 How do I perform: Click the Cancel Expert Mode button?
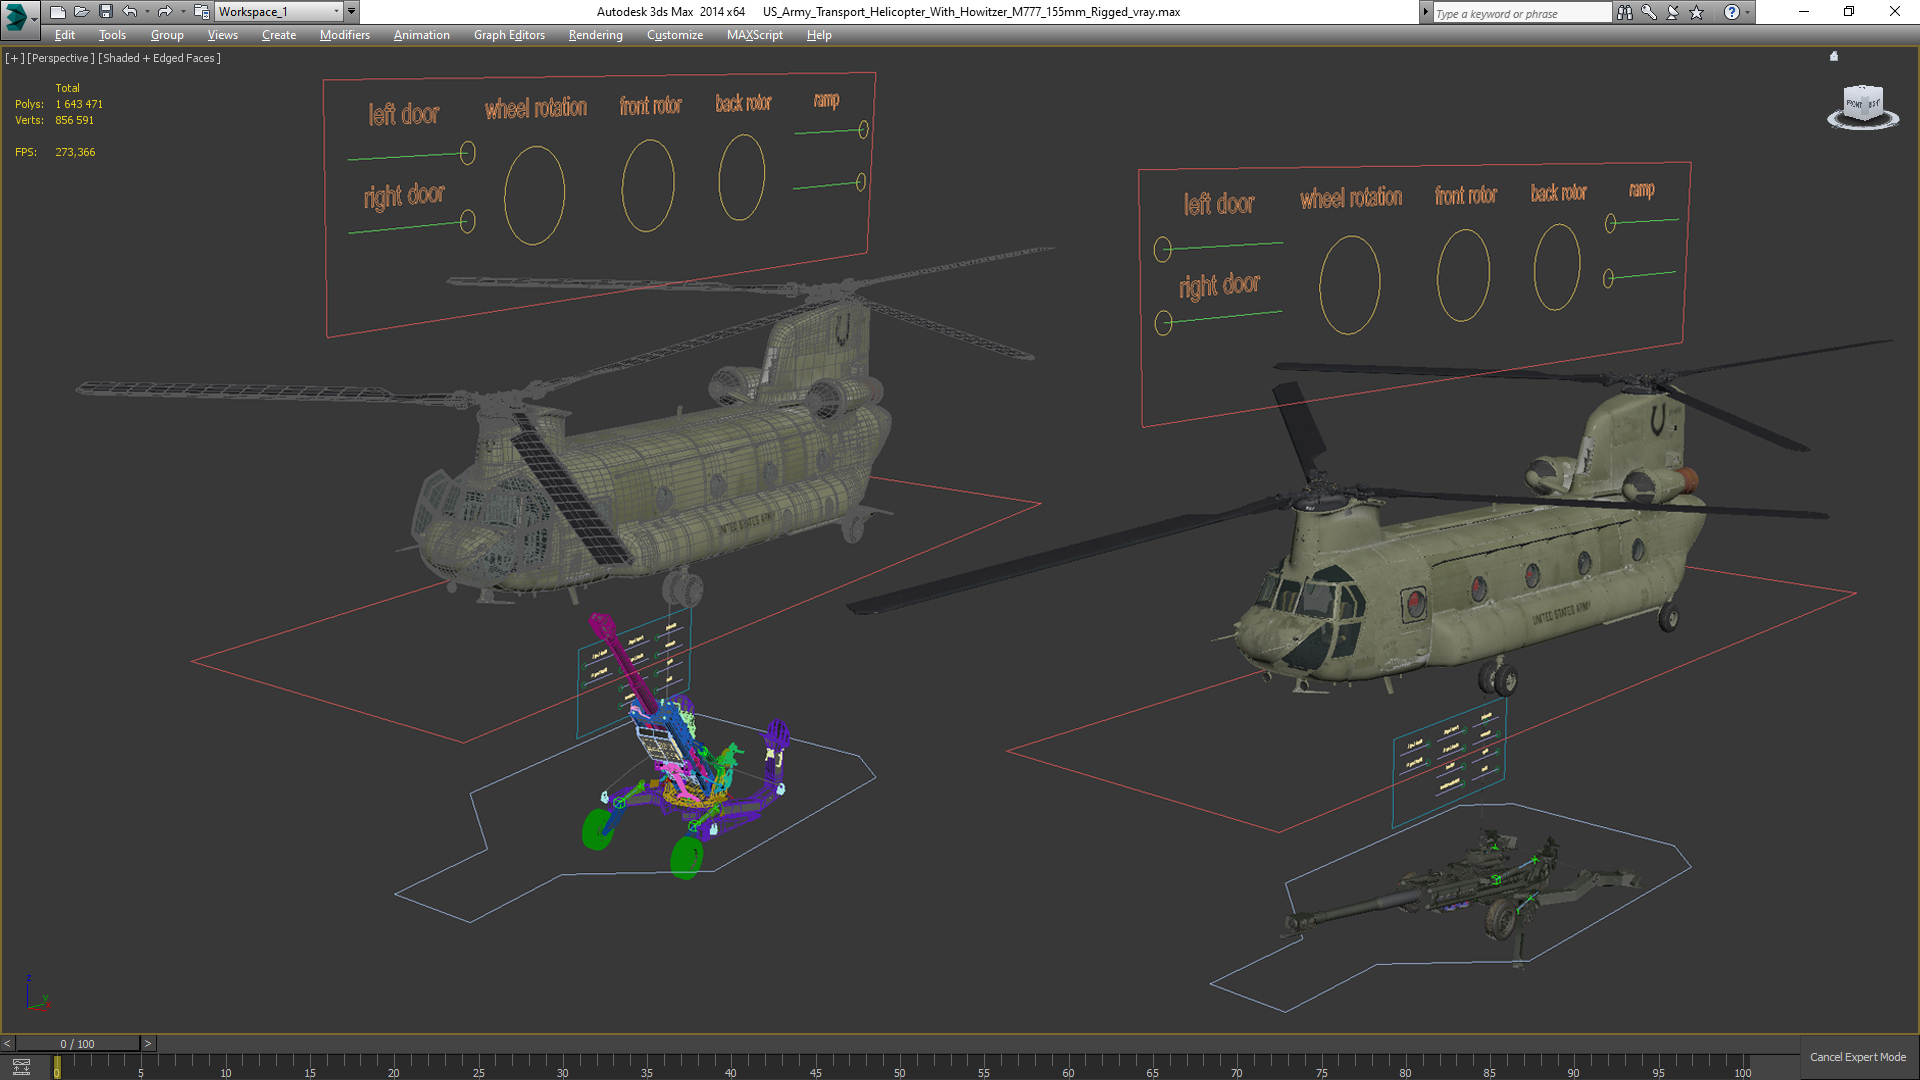click(1857, 1057)
